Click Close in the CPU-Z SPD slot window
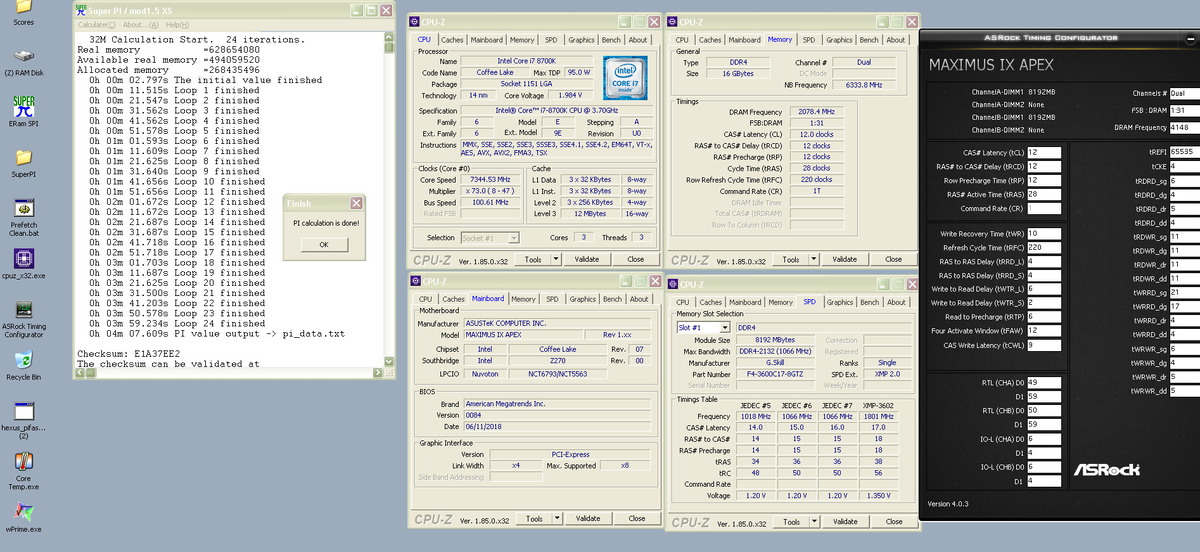Image resolution: width=1200 pixels, height=552 pixels. coord(894,521)
